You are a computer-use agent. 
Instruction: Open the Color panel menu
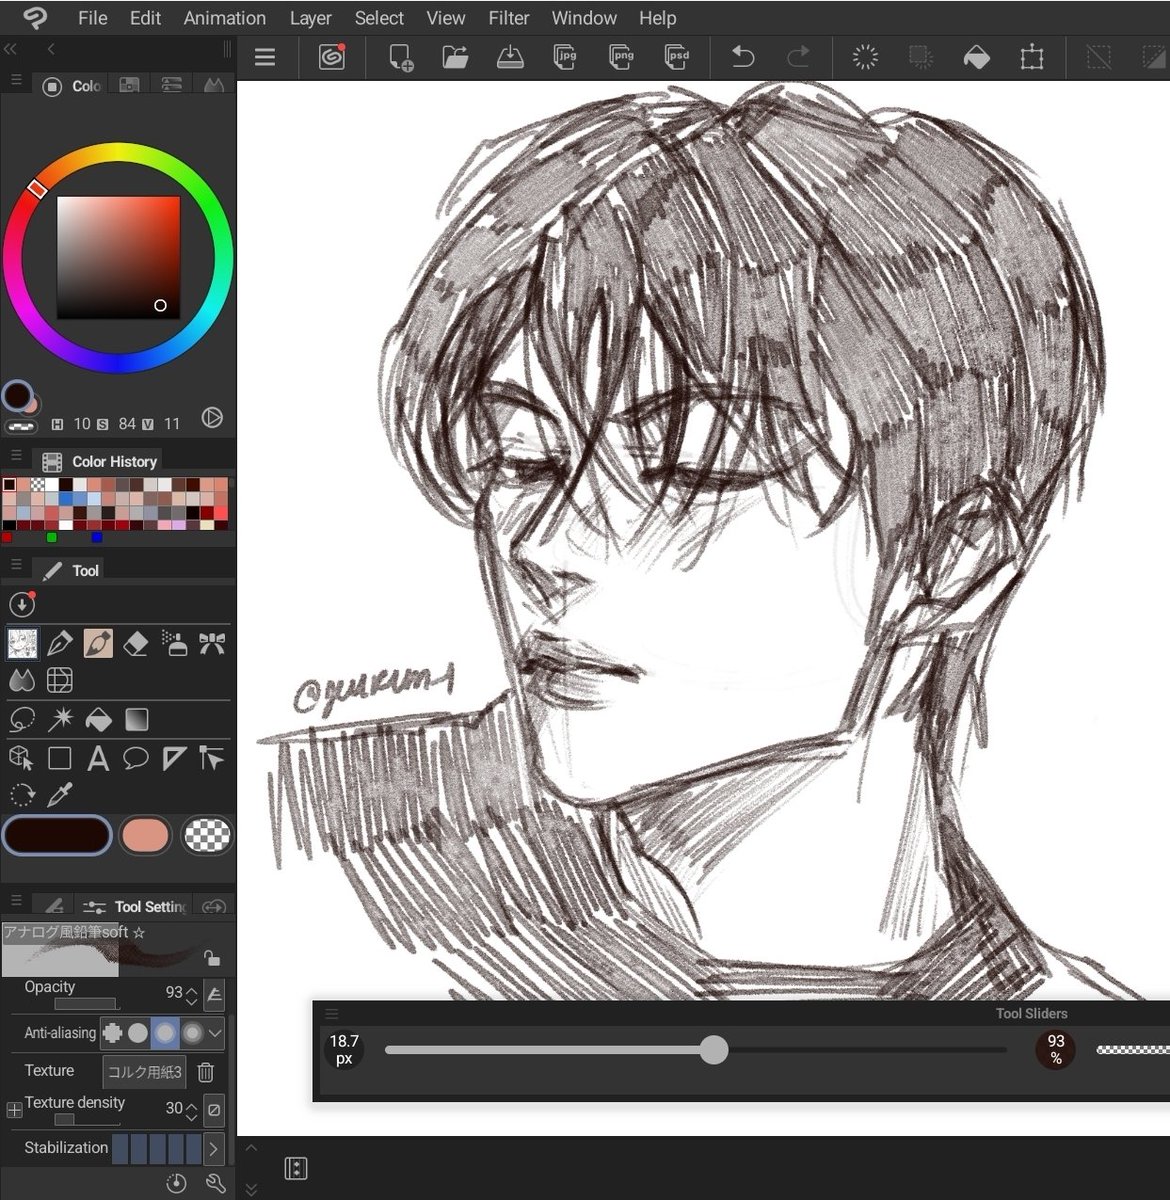point(16,80)
